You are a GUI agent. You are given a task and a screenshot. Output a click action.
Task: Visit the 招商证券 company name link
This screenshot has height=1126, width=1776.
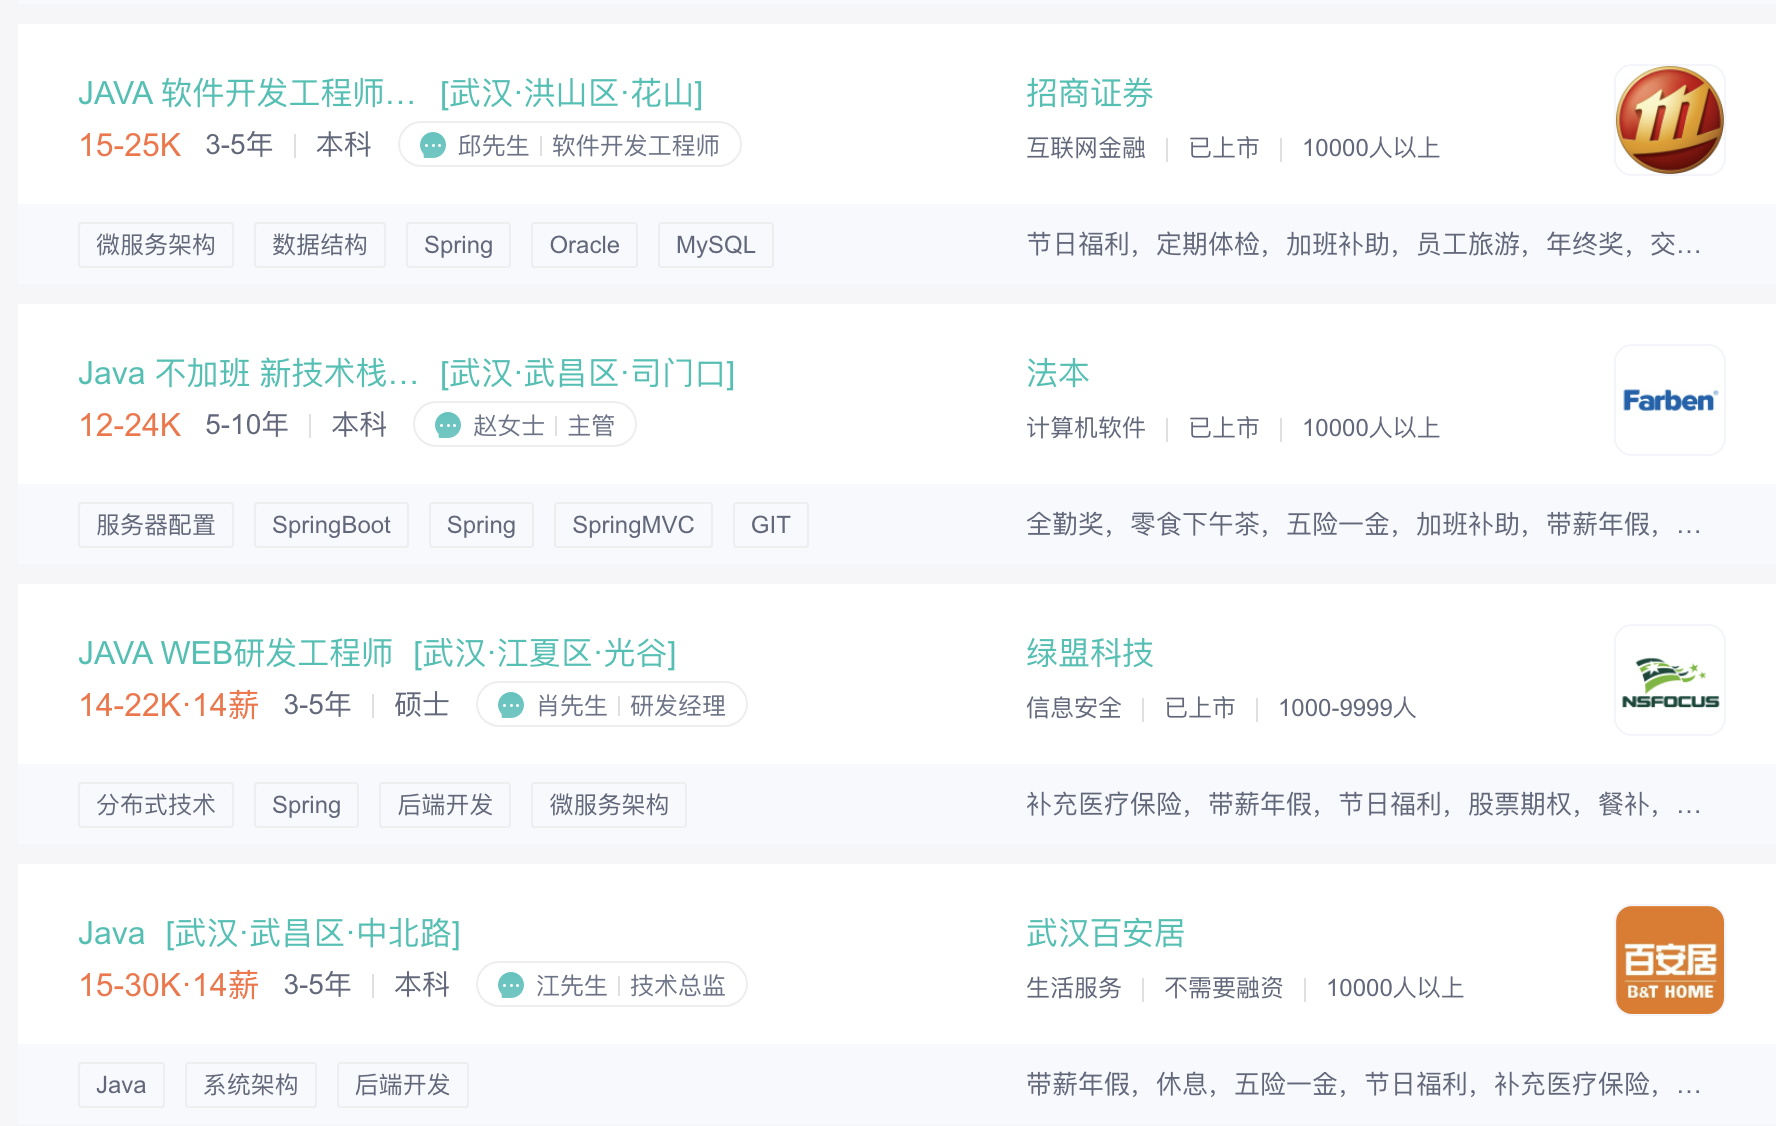point(1089,94)
